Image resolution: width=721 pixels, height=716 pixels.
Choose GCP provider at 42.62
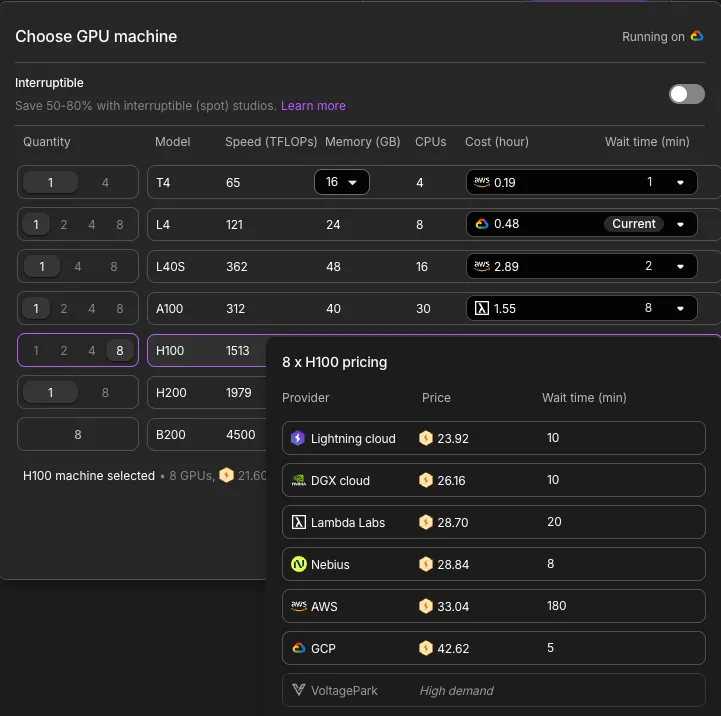point(493,648)
